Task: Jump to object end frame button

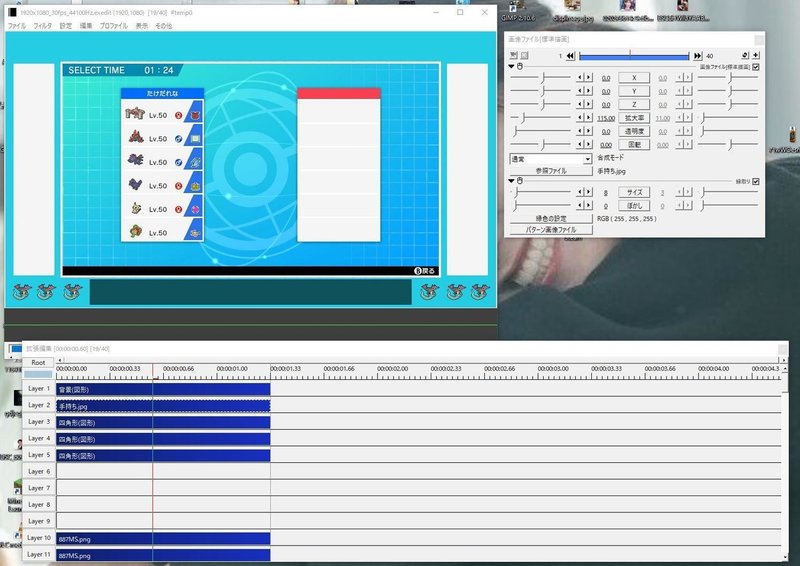Action: tap(697, 56)
